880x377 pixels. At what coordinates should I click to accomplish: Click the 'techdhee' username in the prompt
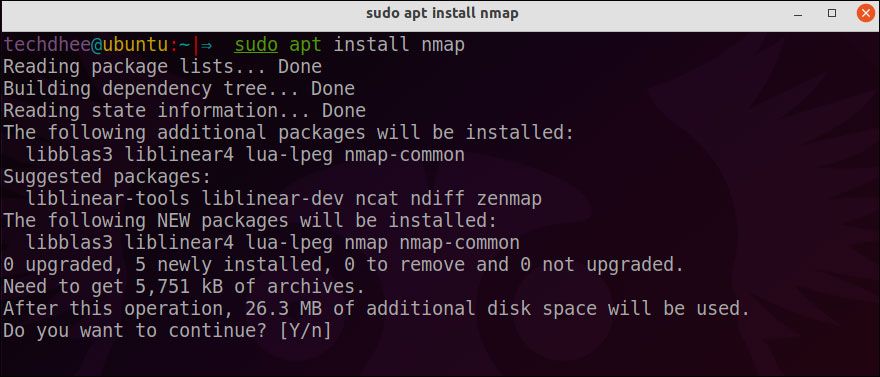[x=47, y=44]
